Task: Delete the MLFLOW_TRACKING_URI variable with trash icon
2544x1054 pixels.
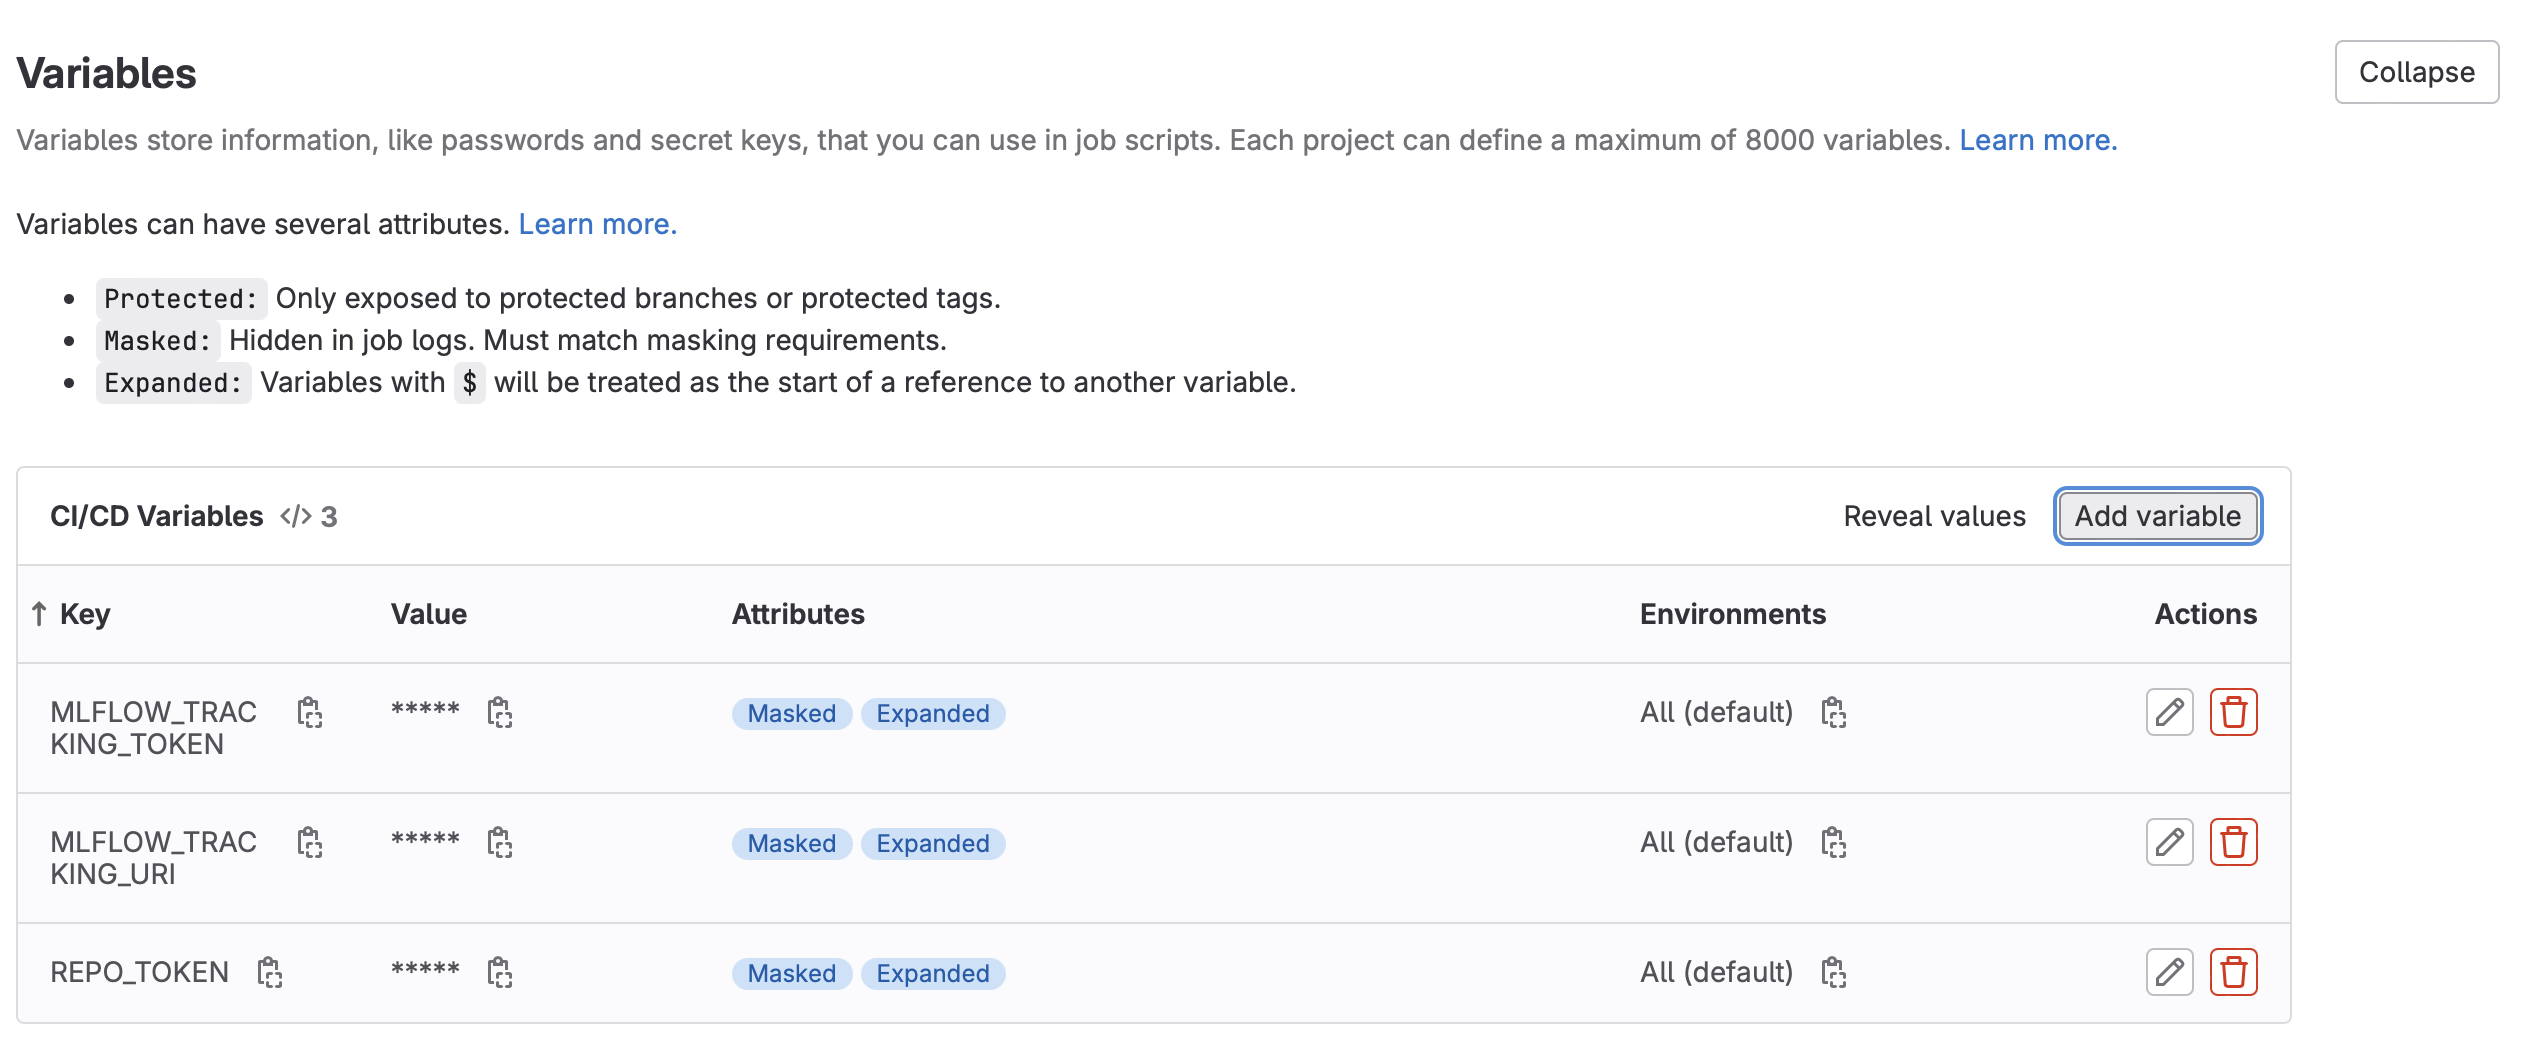Action: [x=2234, y=843]
